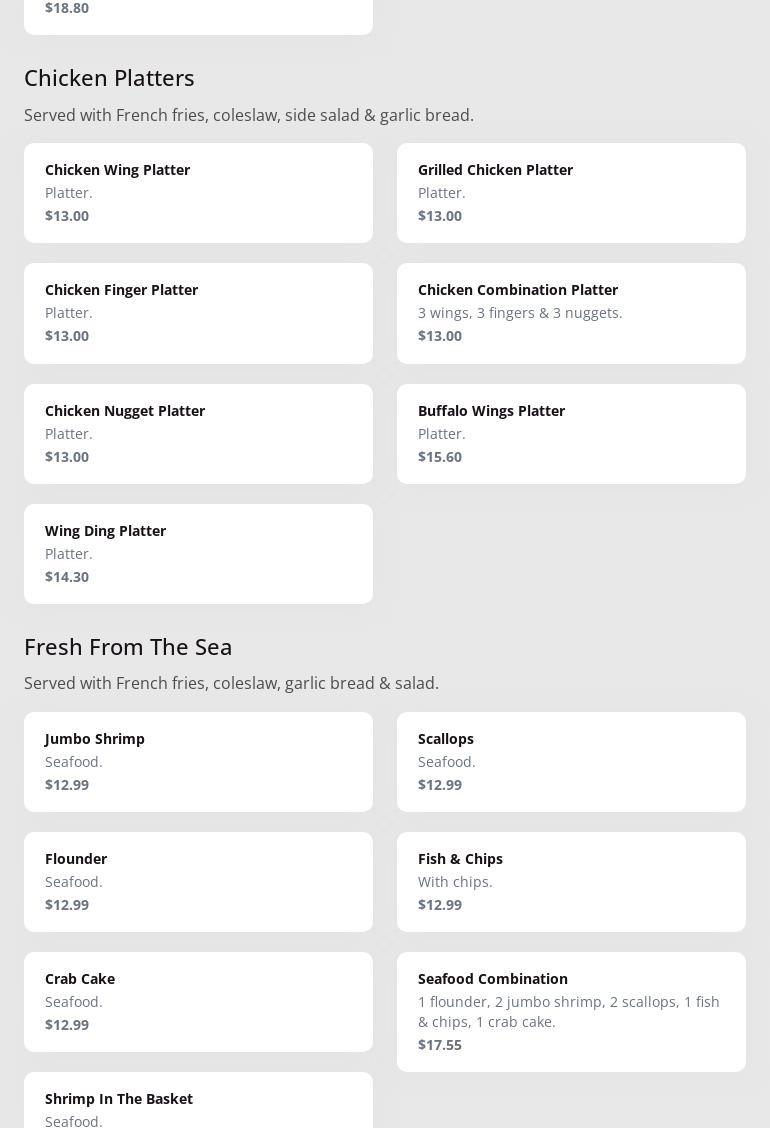Open the Wing Ding Platter item
The height and width of the screenshot is (1128, 770).
(198, 553)
